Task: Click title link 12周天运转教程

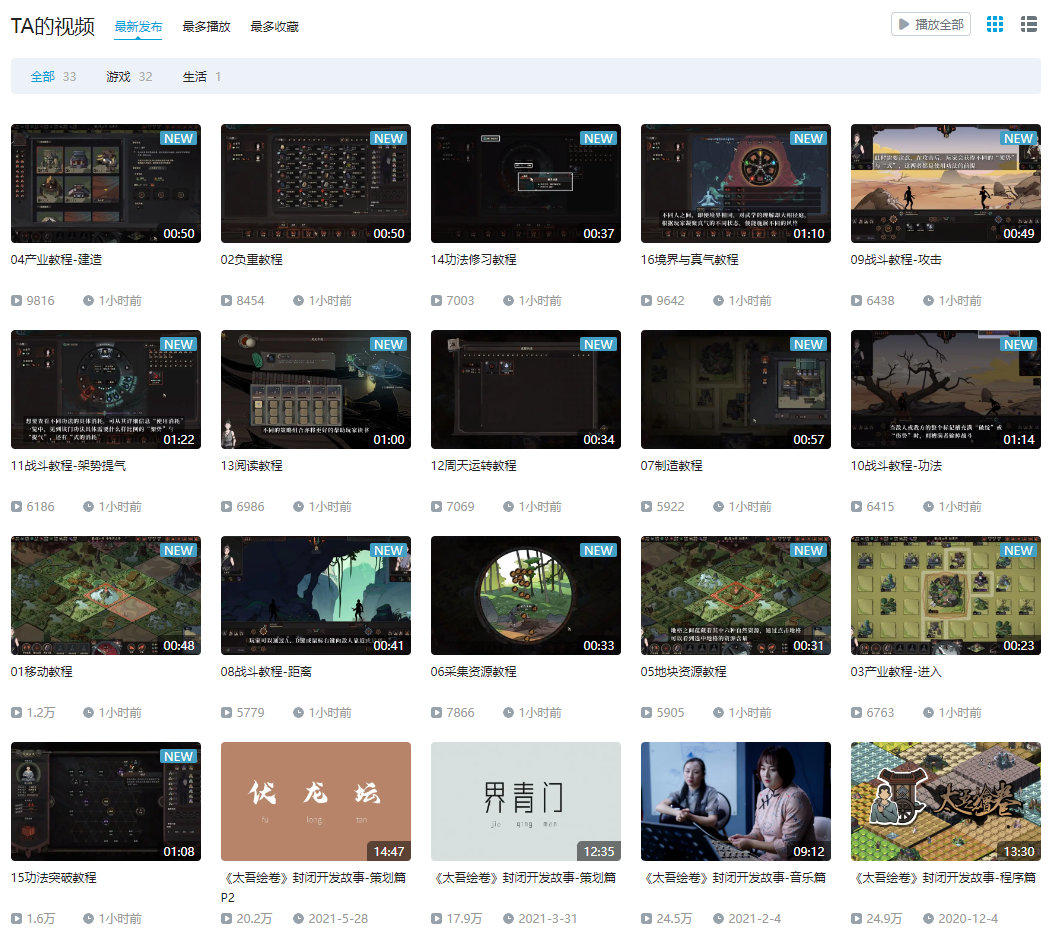Action: 474,466
